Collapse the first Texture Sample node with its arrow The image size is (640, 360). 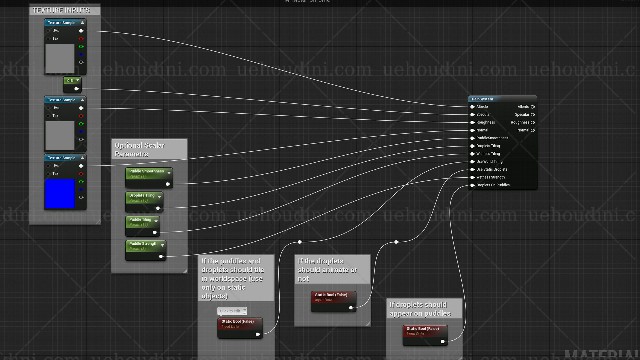(82, 22)
